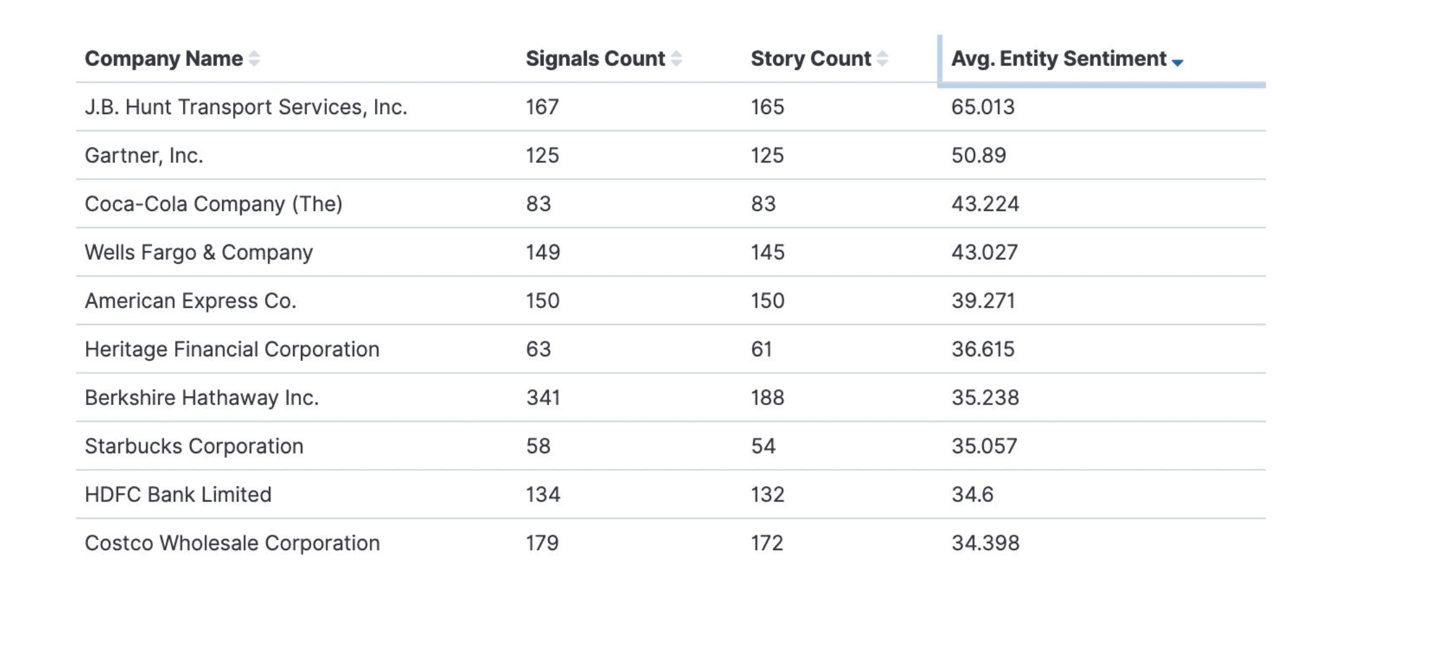This screenshot has height=650, width=1431.
Task: Toggle the Avg. Entity Sentiment descending arrow
Action: 1177,61
